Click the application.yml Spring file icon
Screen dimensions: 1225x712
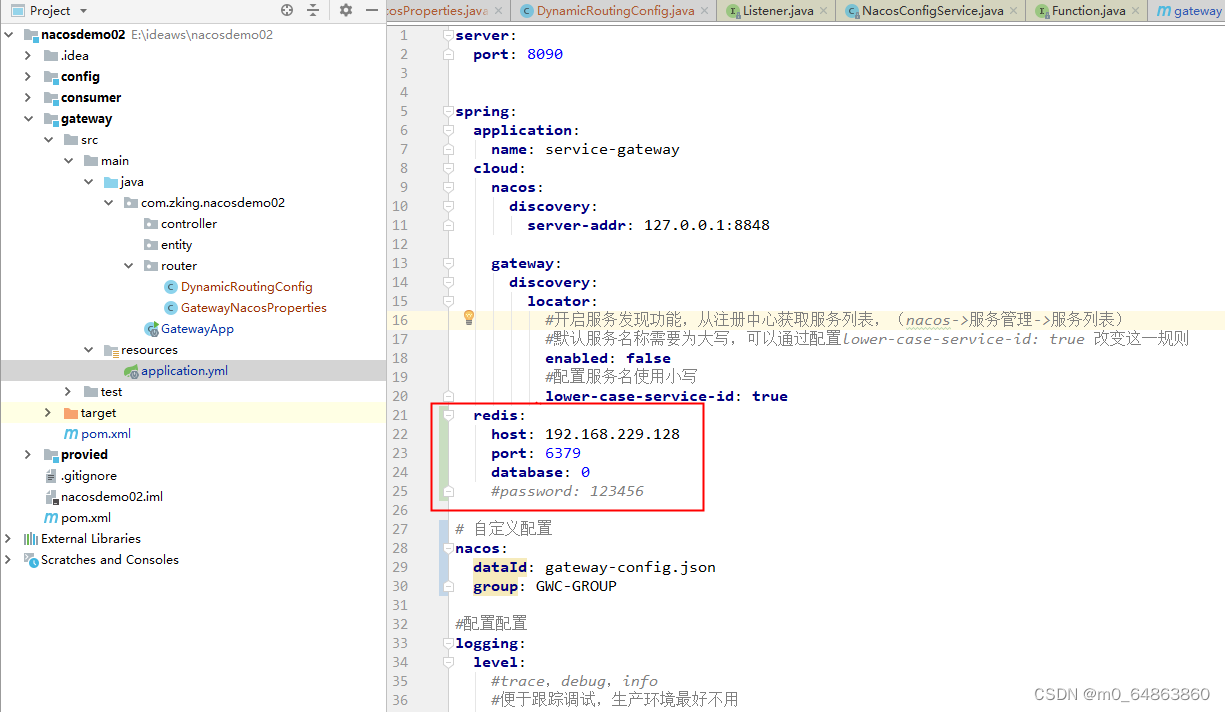click(x=131, y=371)
